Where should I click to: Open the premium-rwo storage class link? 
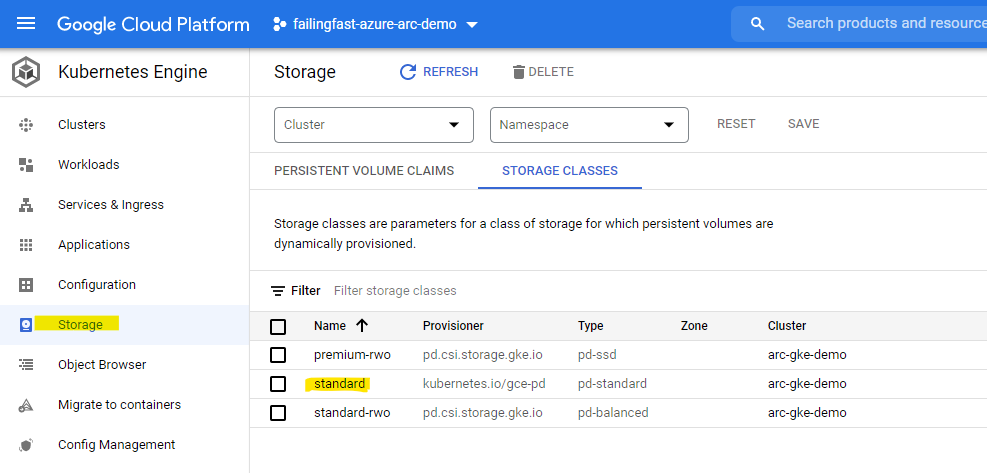coord(352,355)
